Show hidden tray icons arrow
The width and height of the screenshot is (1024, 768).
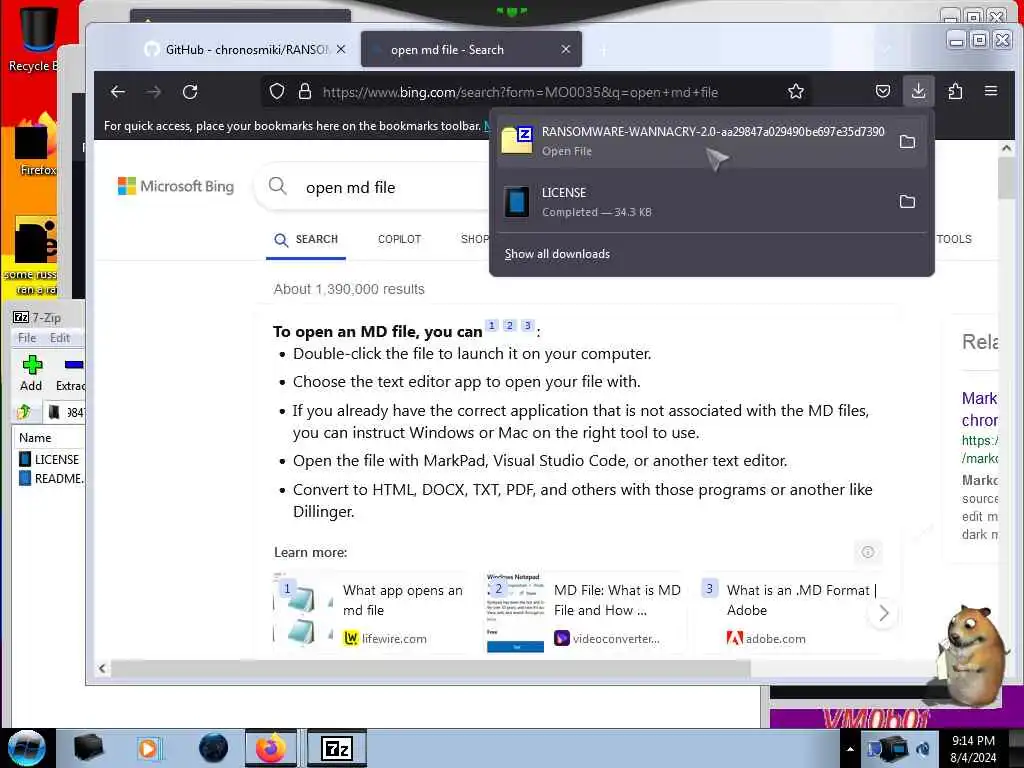point(850,748)
